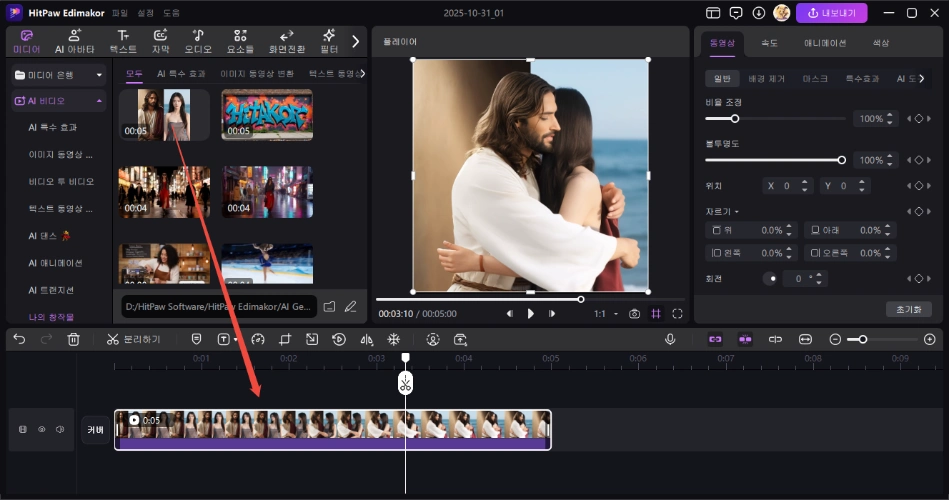Screen dimensions: 949x500
Task: Open the 1:1 aspect ratio dropdown
Action: pyautogui.click(x=605, y=314)
